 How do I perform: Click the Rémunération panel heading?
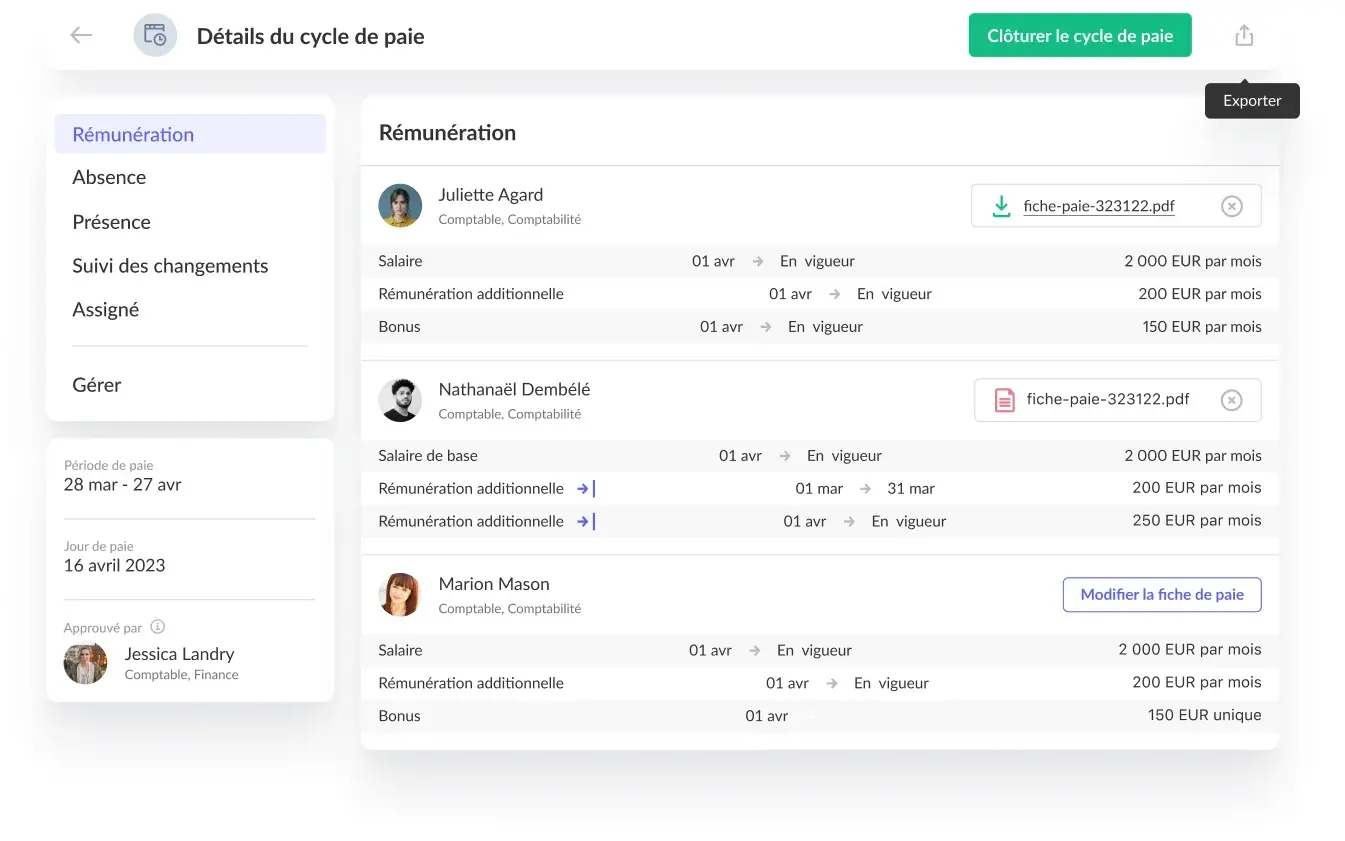click(x=447, y=133)
